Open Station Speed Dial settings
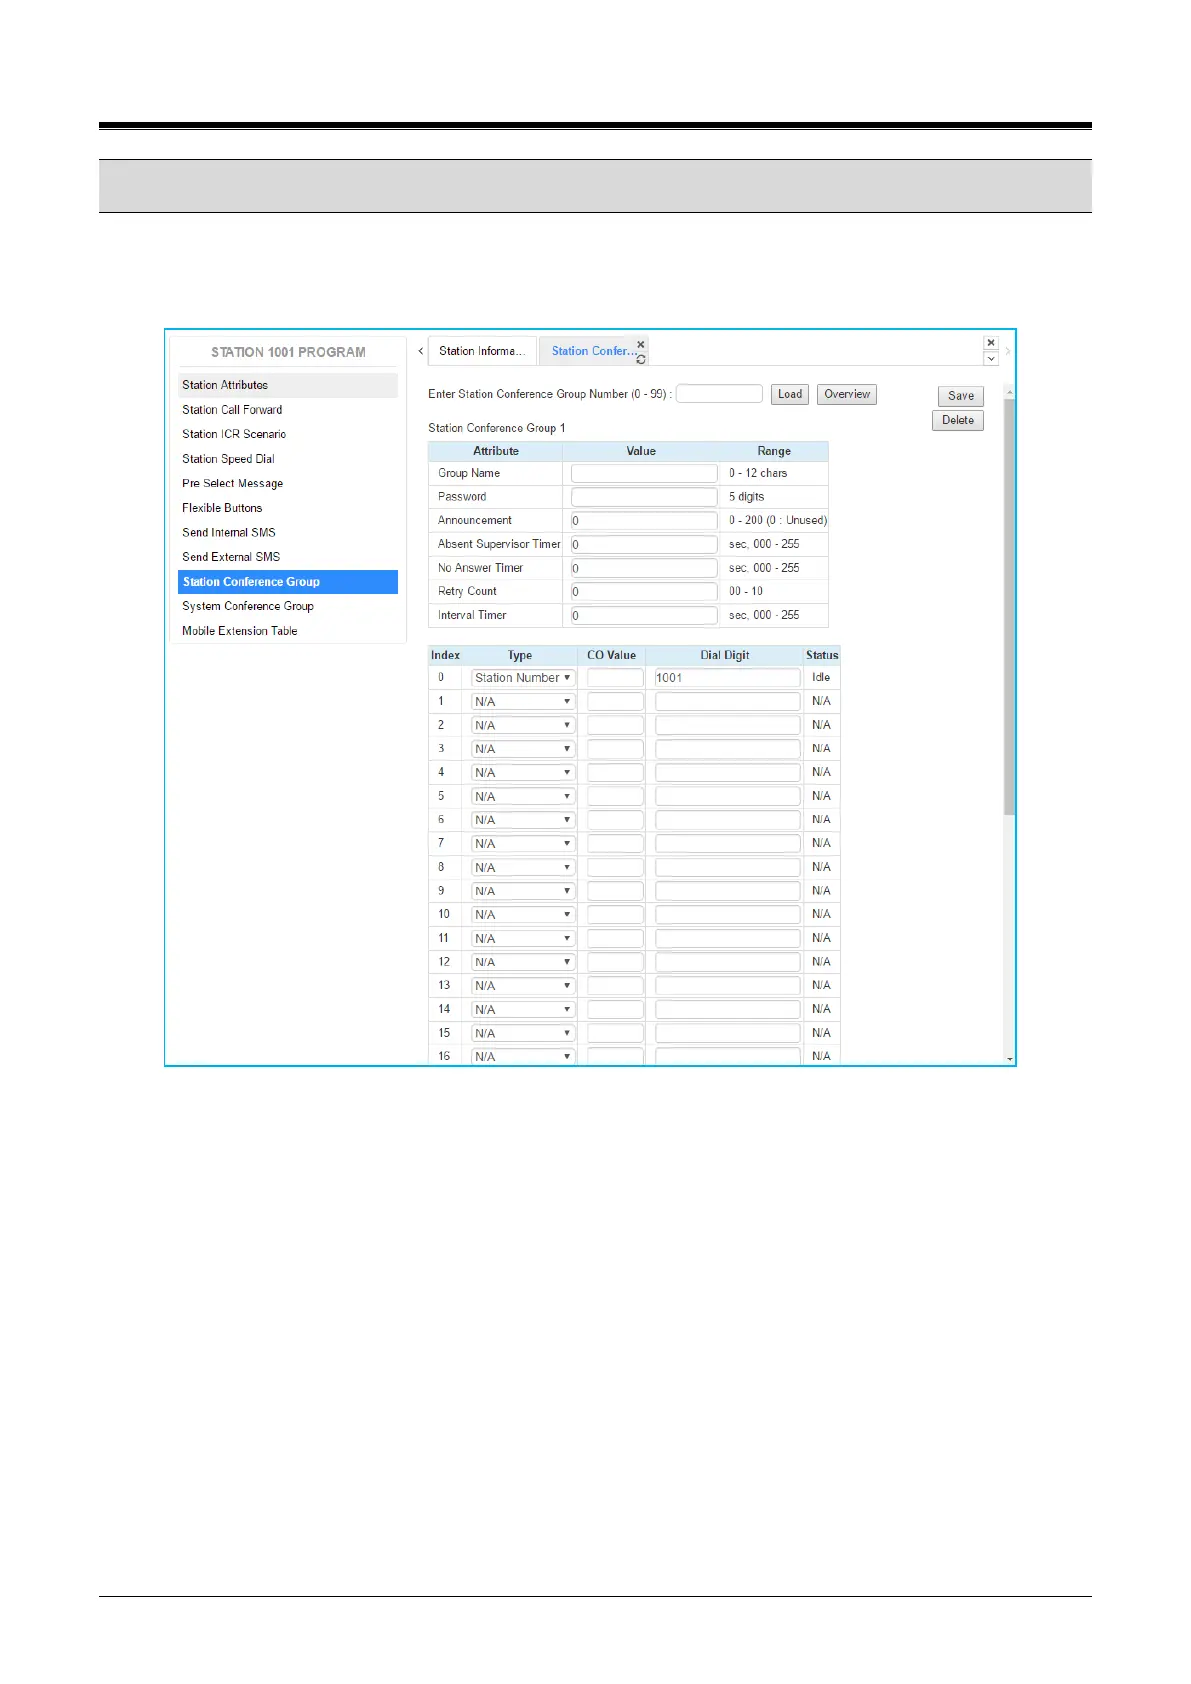This screenshot has height=1684, width=1191. coord(288,459)
